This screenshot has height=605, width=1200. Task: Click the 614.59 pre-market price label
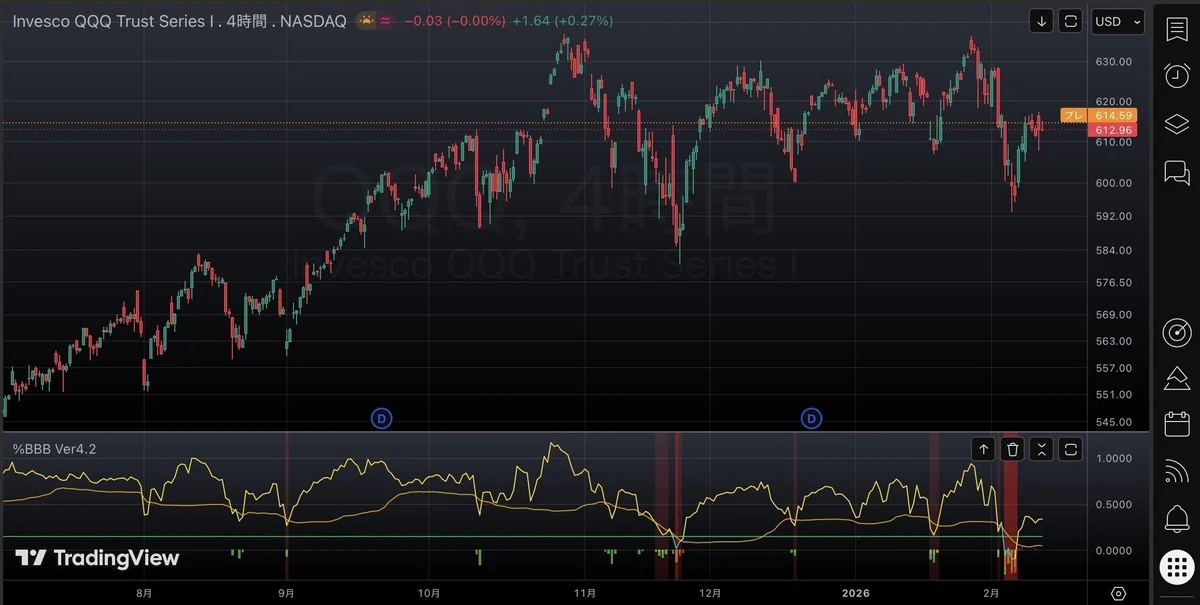click(1111, 116)
